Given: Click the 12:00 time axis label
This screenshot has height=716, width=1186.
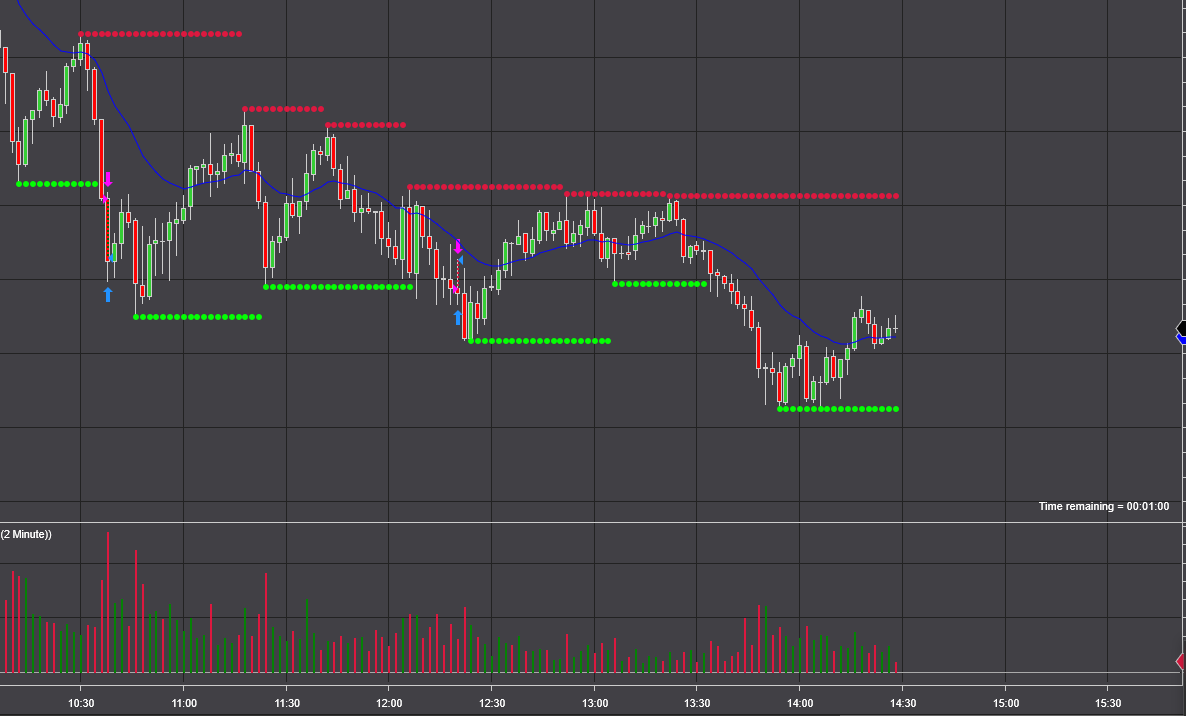Looking at the screenshot, I should pos(389,703).
